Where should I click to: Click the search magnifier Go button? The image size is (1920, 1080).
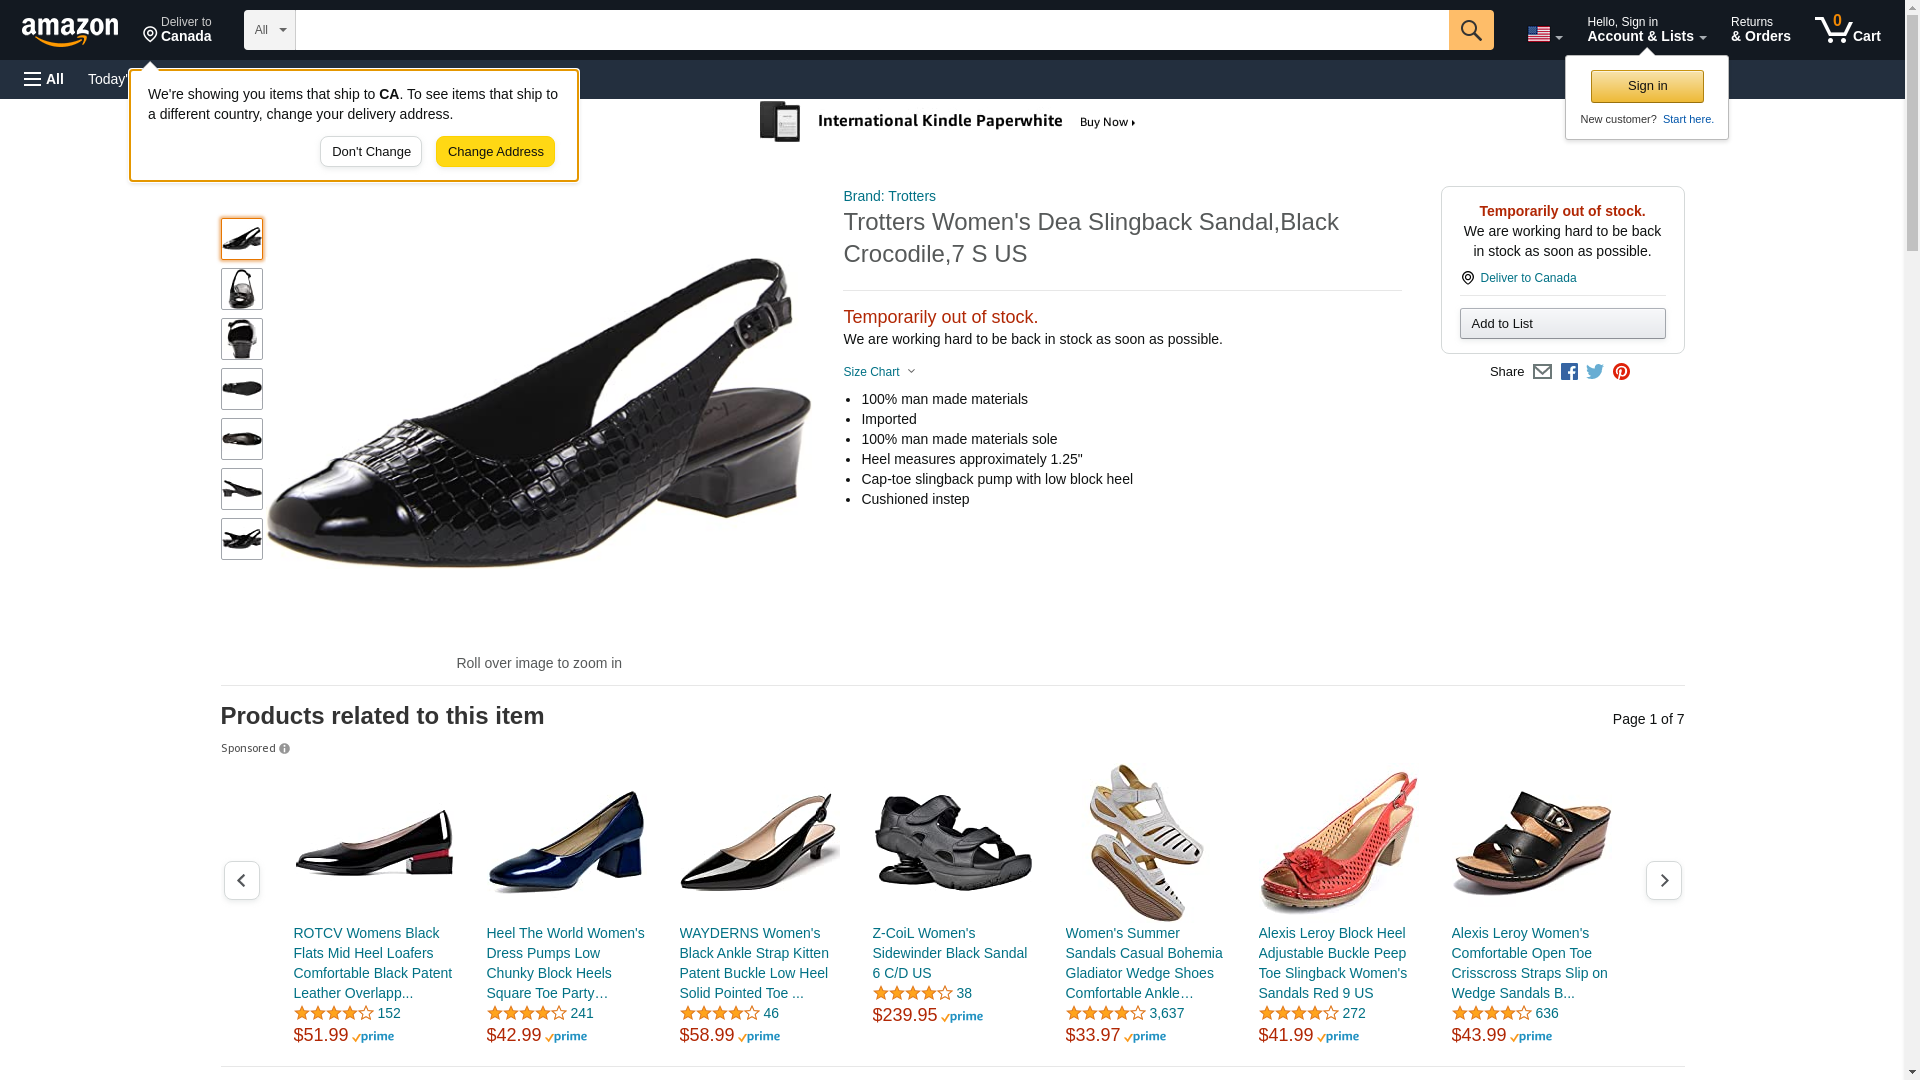coord(1470,30)
